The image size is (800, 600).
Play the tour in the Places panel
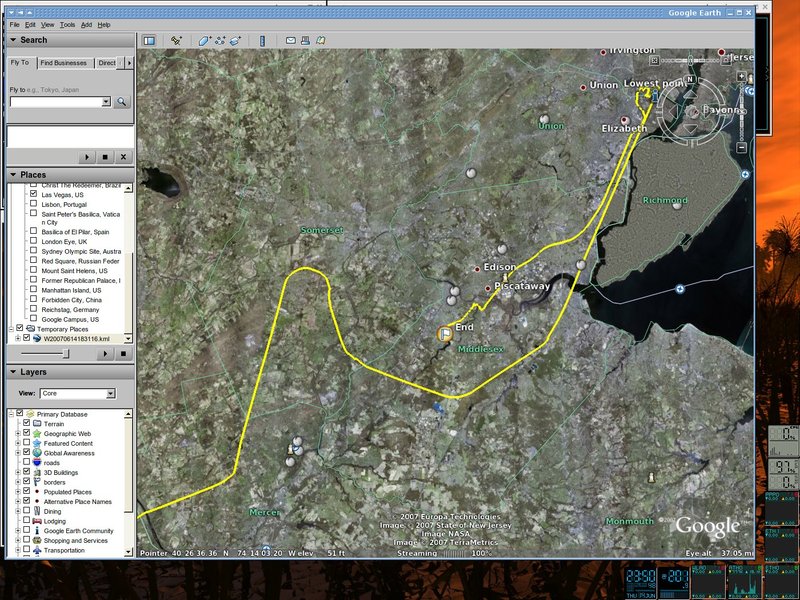tap(105, 354)
